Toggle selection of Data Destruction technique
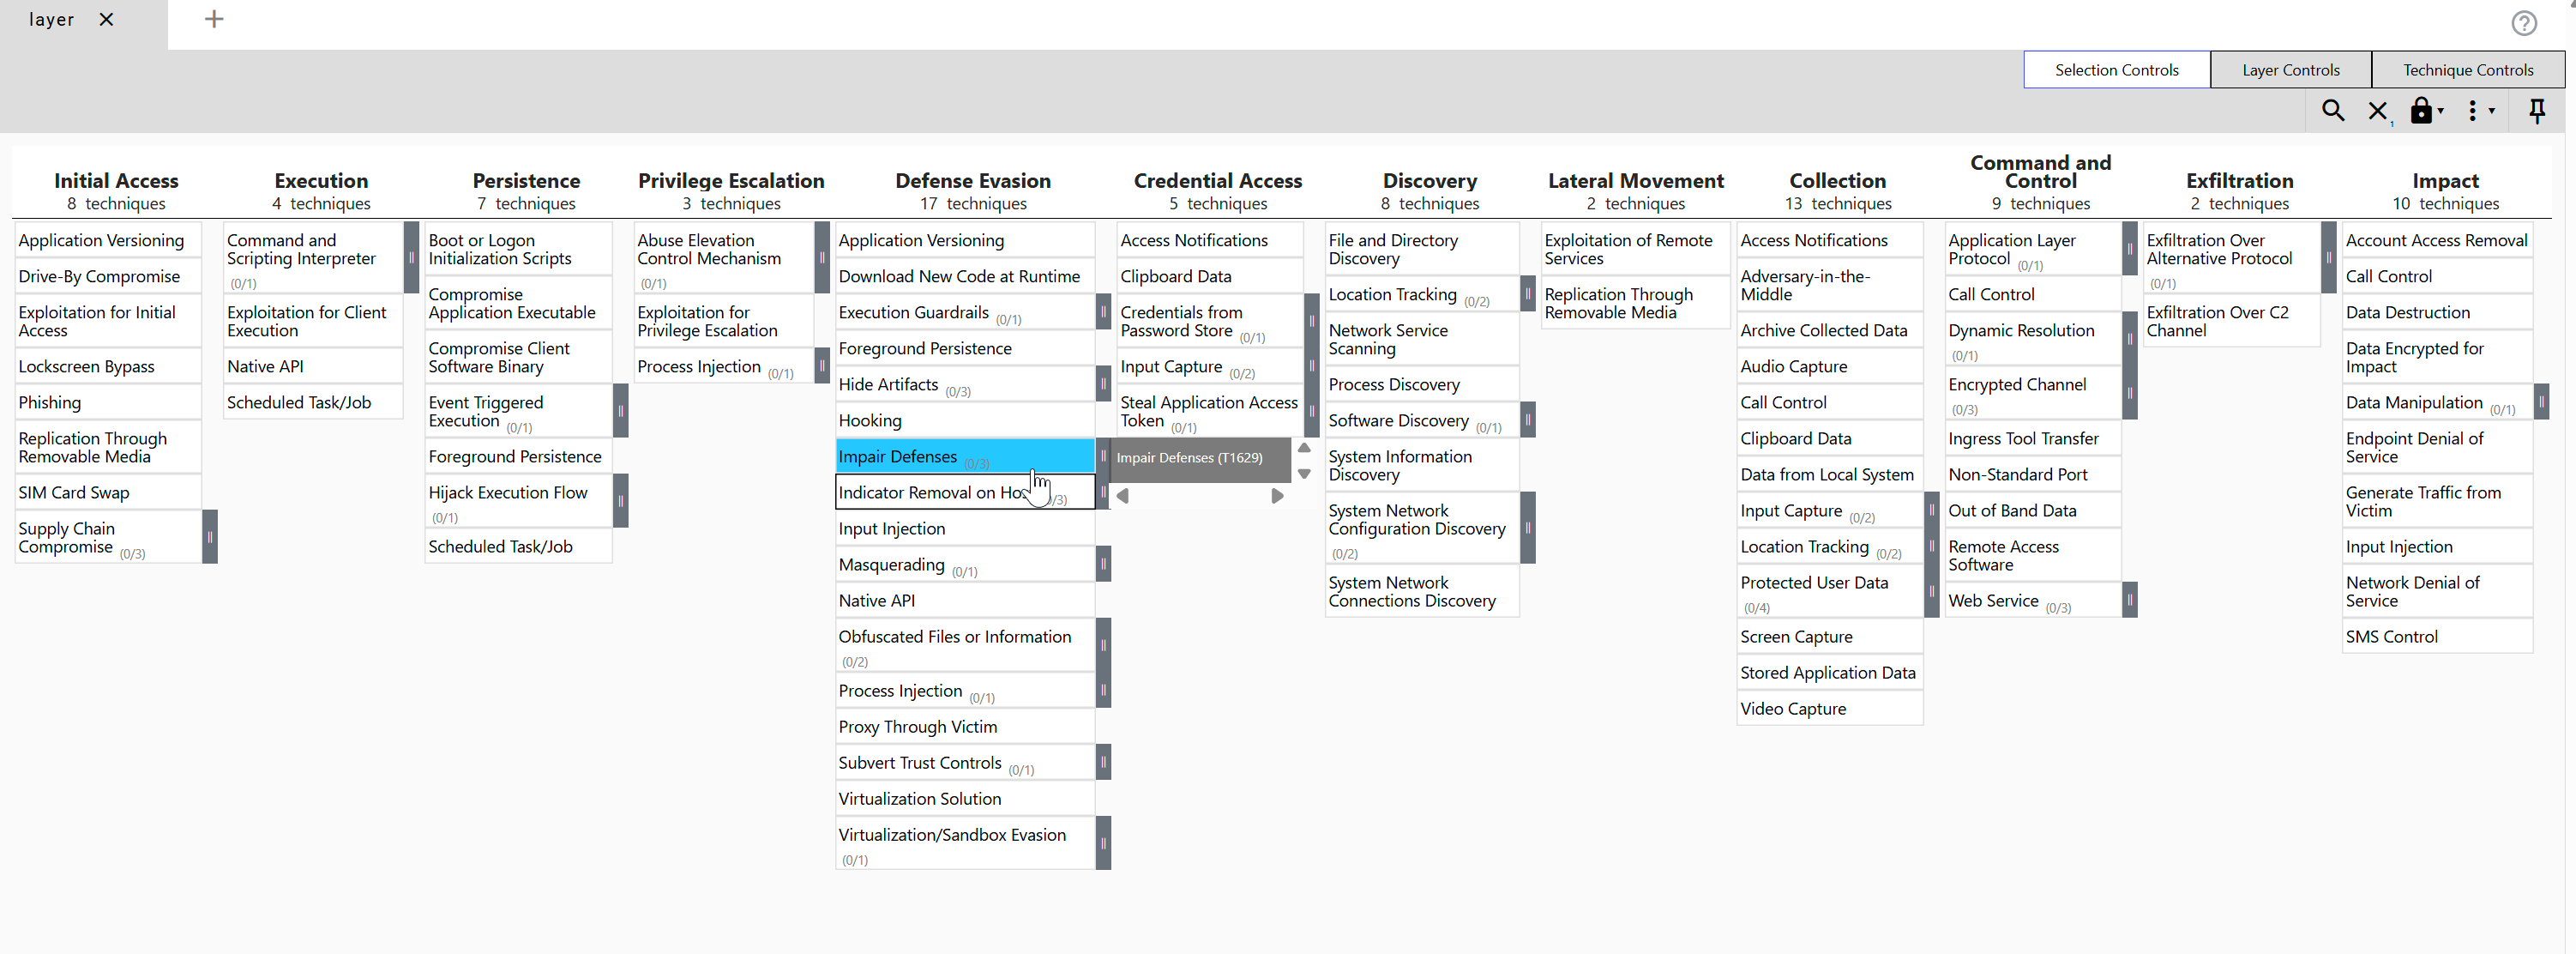Viewport: 2576px width, 954px height. click(2408, 311)
